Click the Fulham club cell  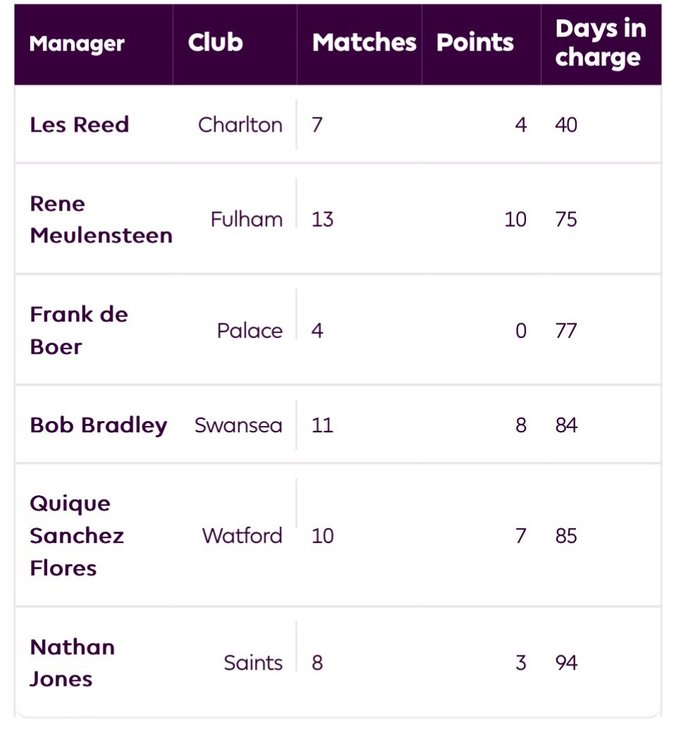(247, 220)
